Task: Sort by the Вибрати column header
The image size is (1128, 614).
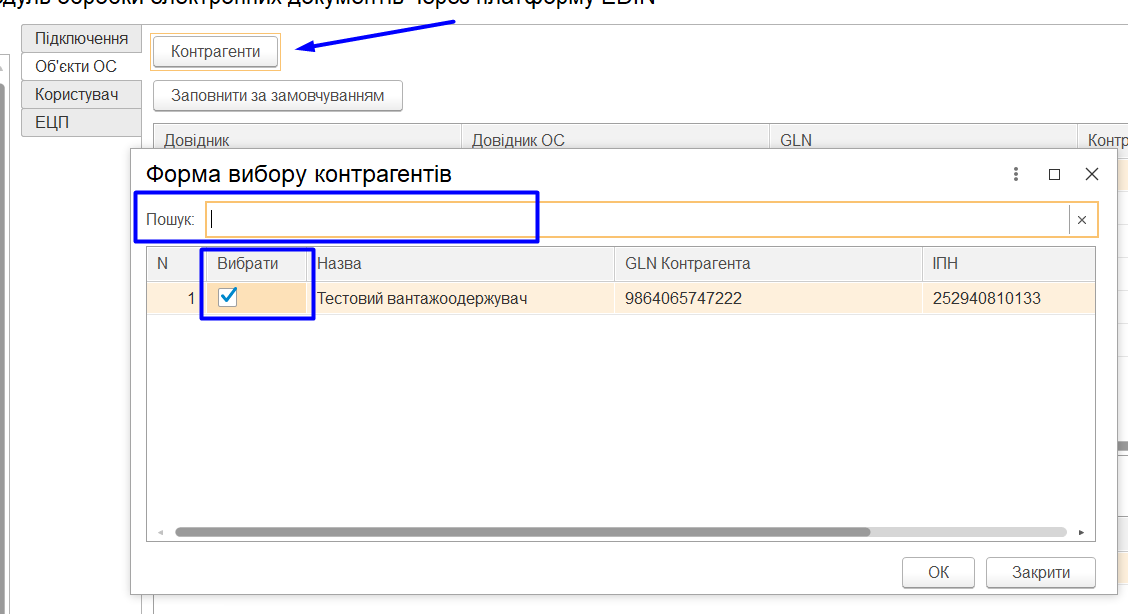Action: tap(247, 264)
